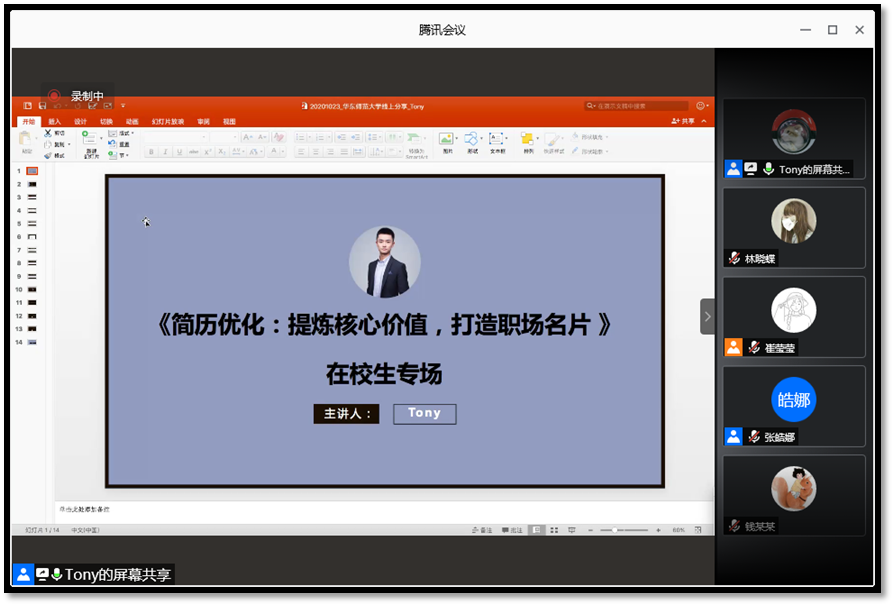
Task: Switch to the 设计 ribbon tab
Action: click(80, 121)
